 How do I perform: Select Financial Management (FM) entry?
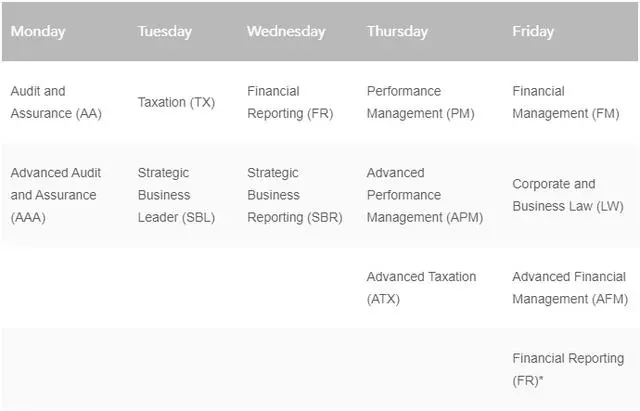[566, 102]
